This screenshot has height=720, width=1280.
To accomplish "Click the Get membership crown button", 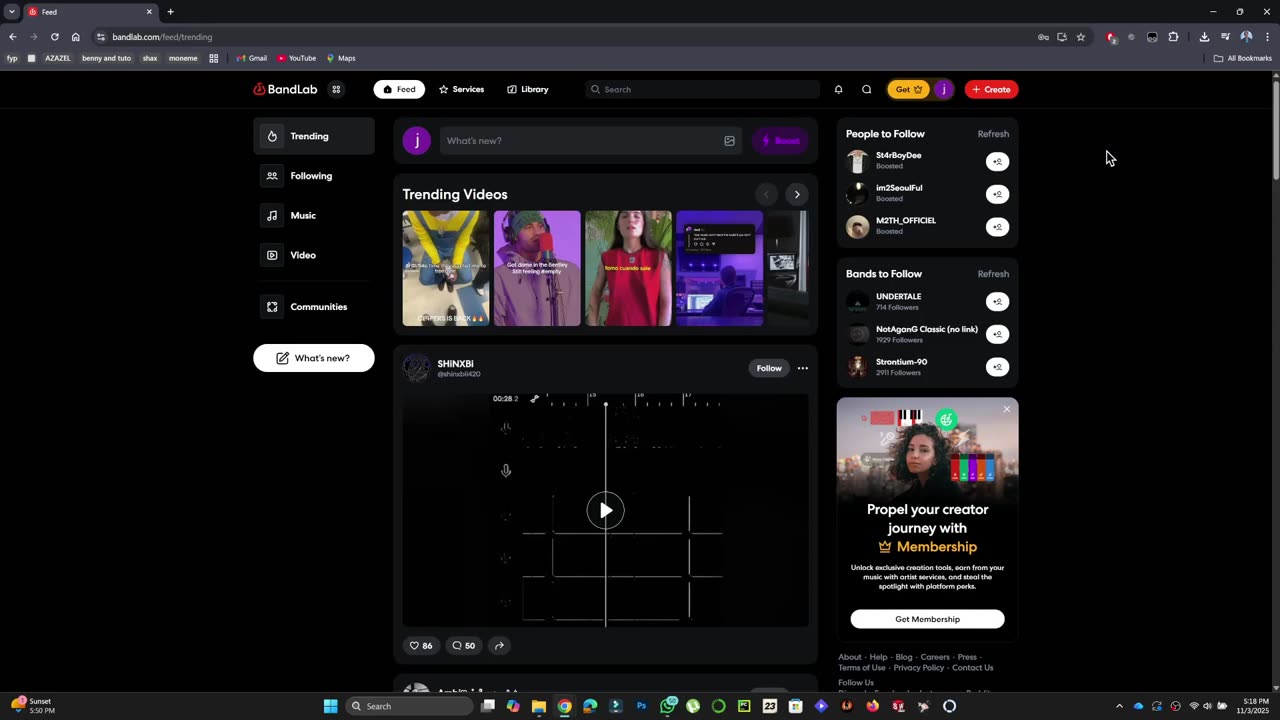I will pyautogui.click(x=908, y=89).
